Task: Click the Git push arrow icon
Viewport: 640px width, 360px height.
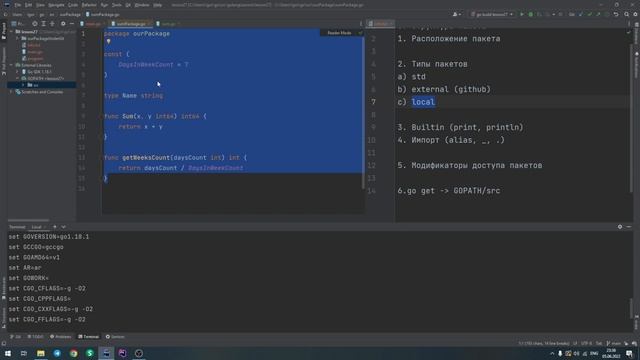Action: (x=598, y=14)
